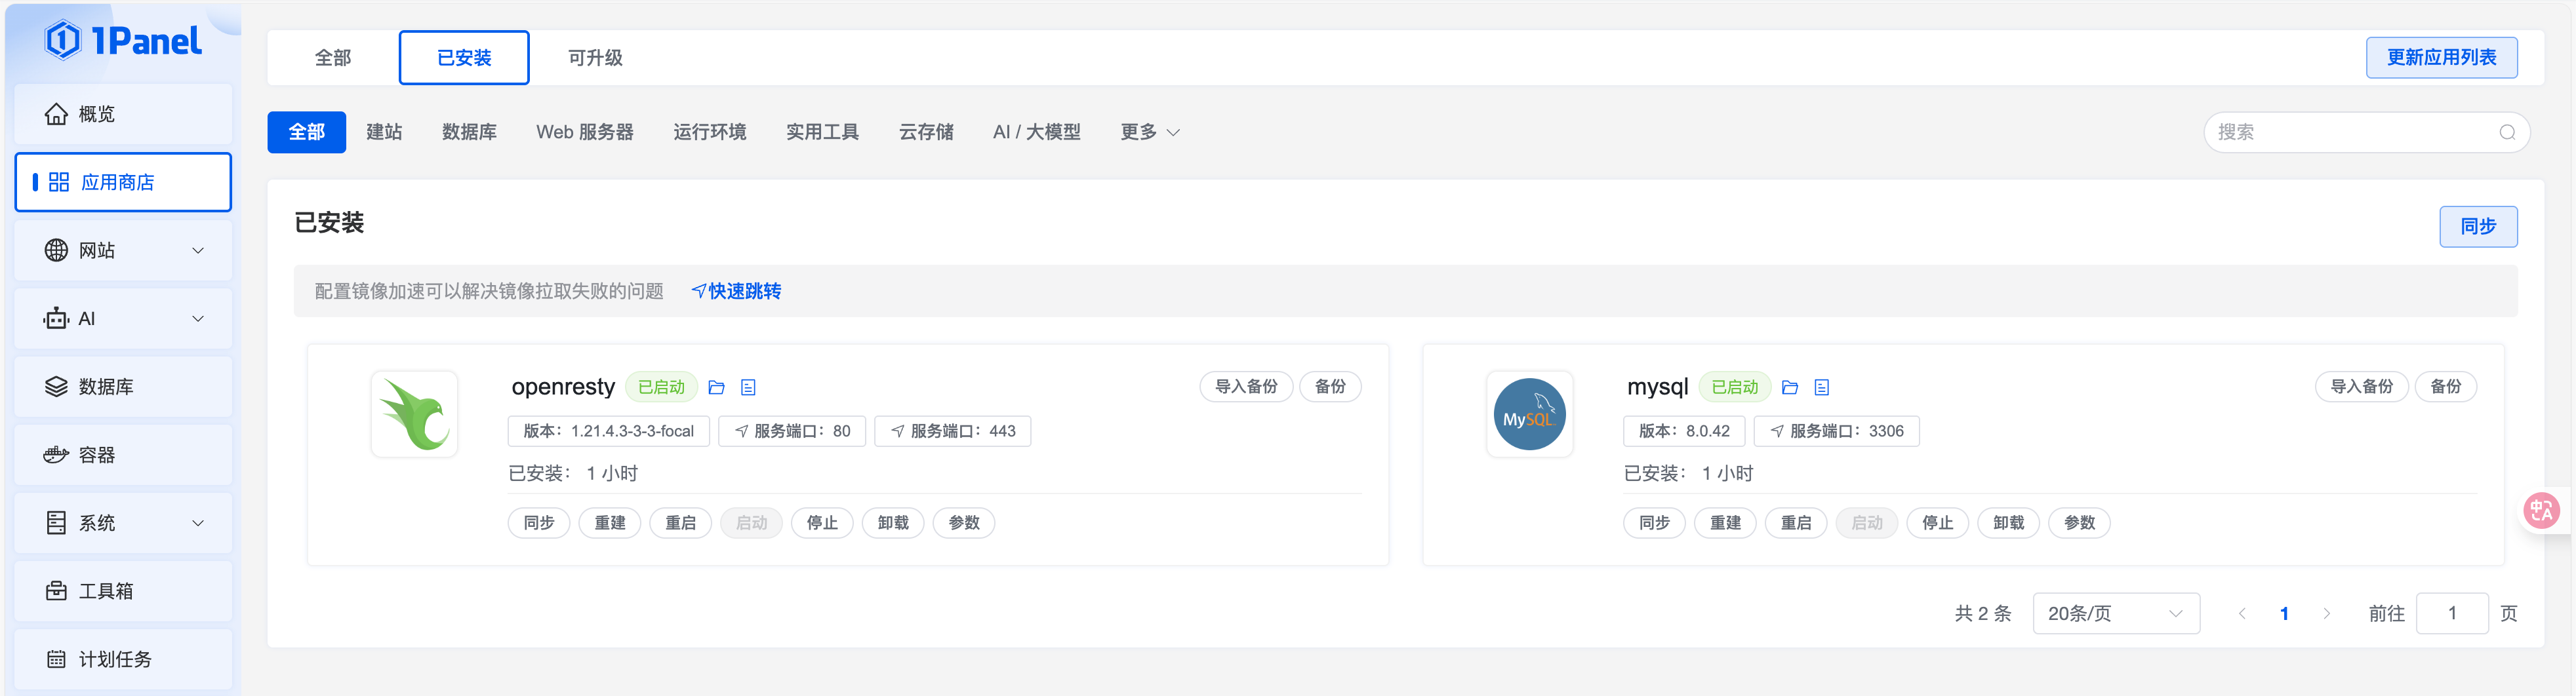2576x696 pixels.
Task: Open the 更多 category dropdown
Action: [x=1150, y=132]
